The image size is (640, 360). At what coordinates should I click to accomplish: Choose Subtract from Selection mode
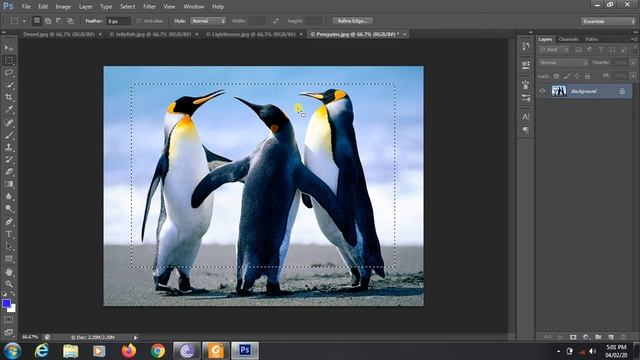[x=59, y=21]
